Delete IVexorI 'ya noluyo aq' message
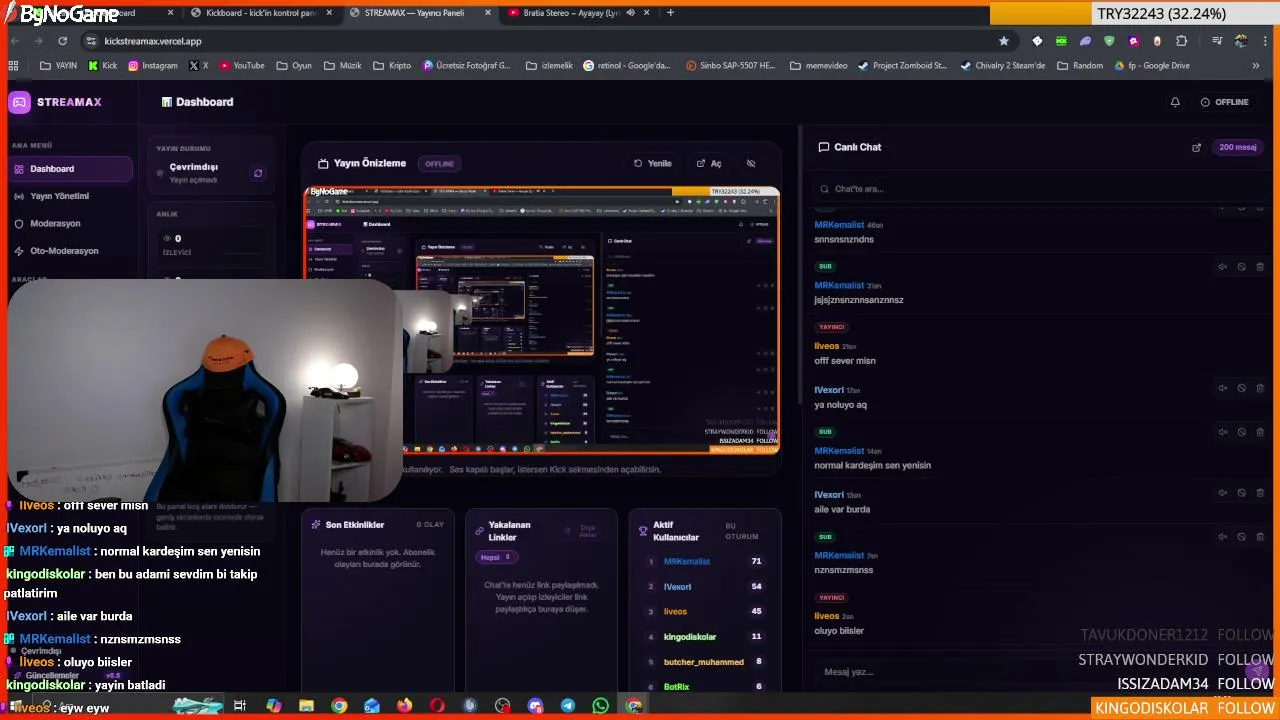Image resolution: width=1280 pixels, height=720 pixels. click(x=1260, y=388)
